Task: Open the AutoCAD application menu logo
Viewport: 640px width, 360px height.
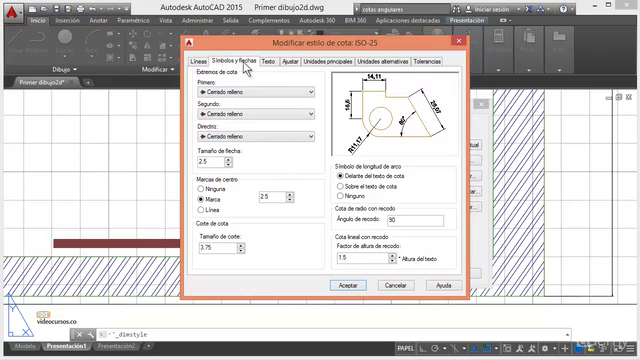Action: point(12,13)
